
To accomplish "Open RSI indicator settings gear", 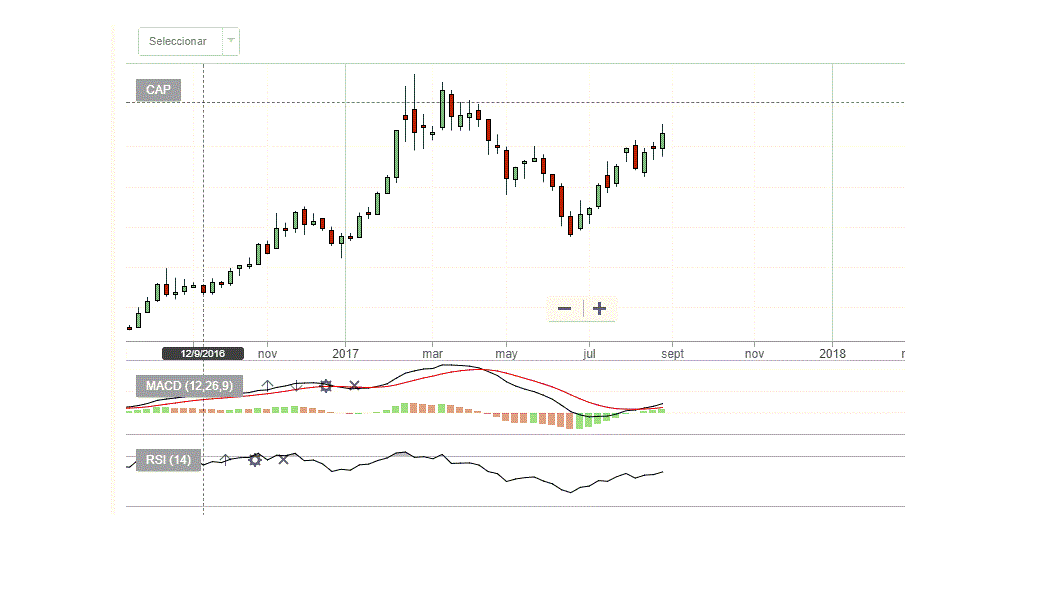I will click(x=255, y=460).
